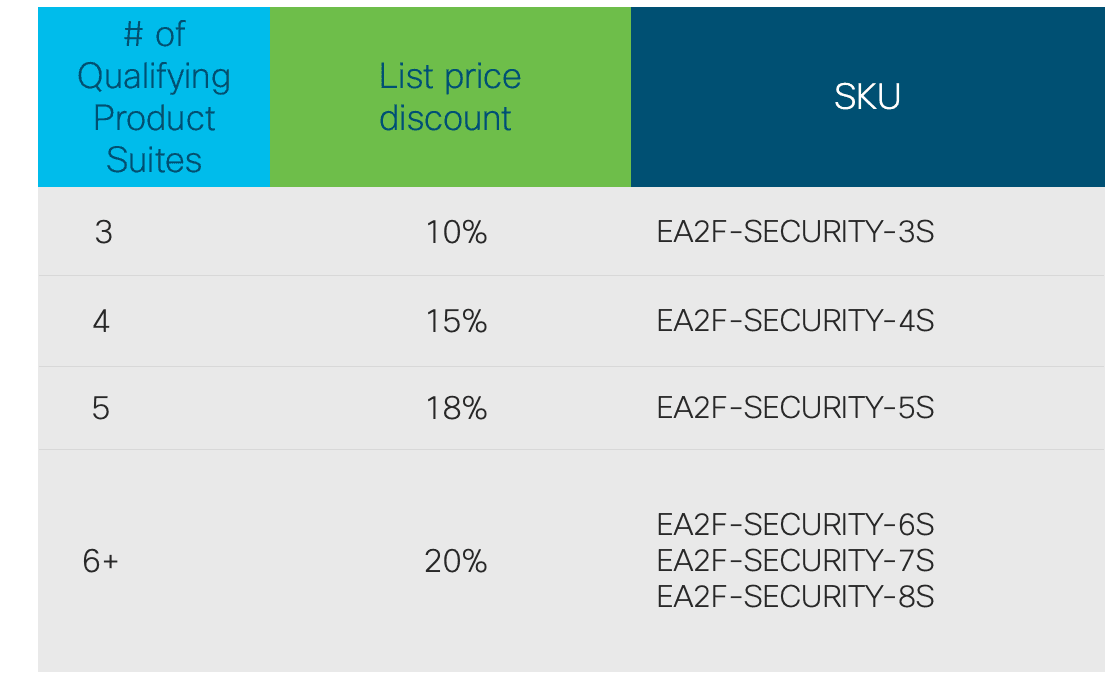Image resolution: width=1114 pixels, height=677 pixels.
Task: Click the EA2F-SECURITY-6S SKU
Action: (x=795, y=524)
